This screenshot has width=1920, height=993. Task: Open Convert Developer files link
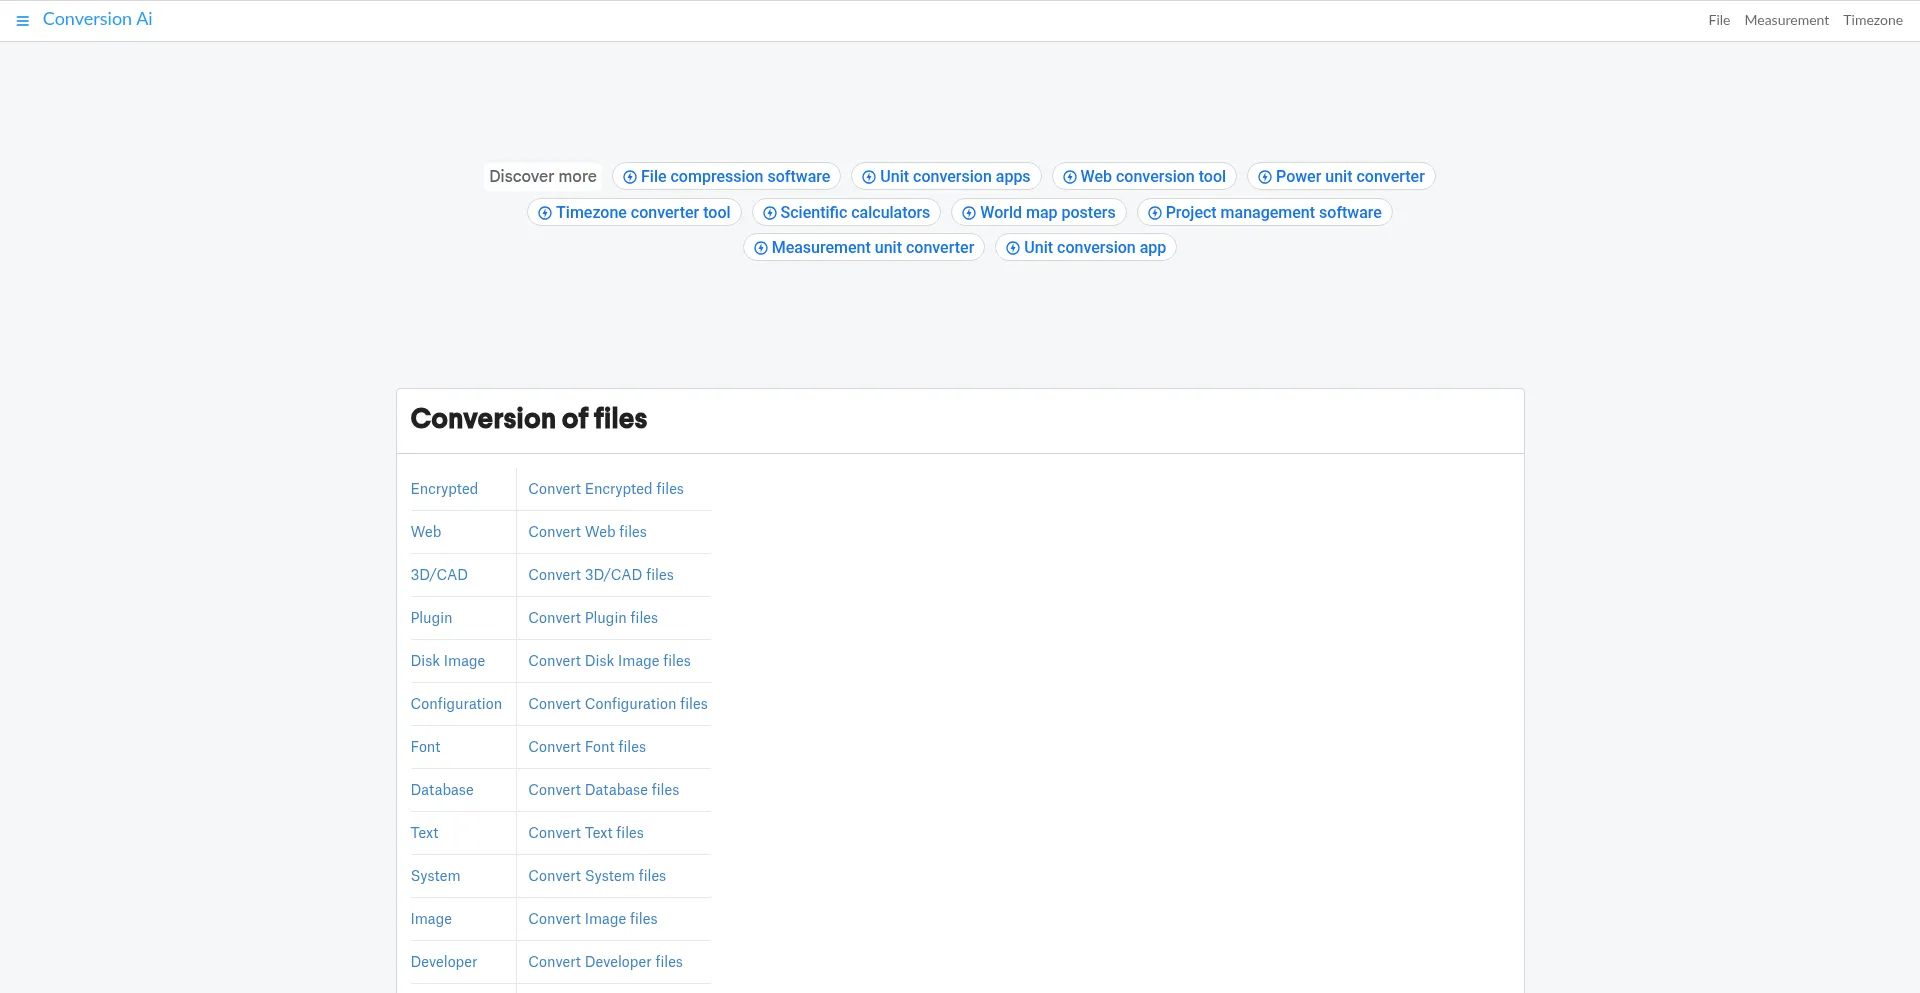point(605,962)
